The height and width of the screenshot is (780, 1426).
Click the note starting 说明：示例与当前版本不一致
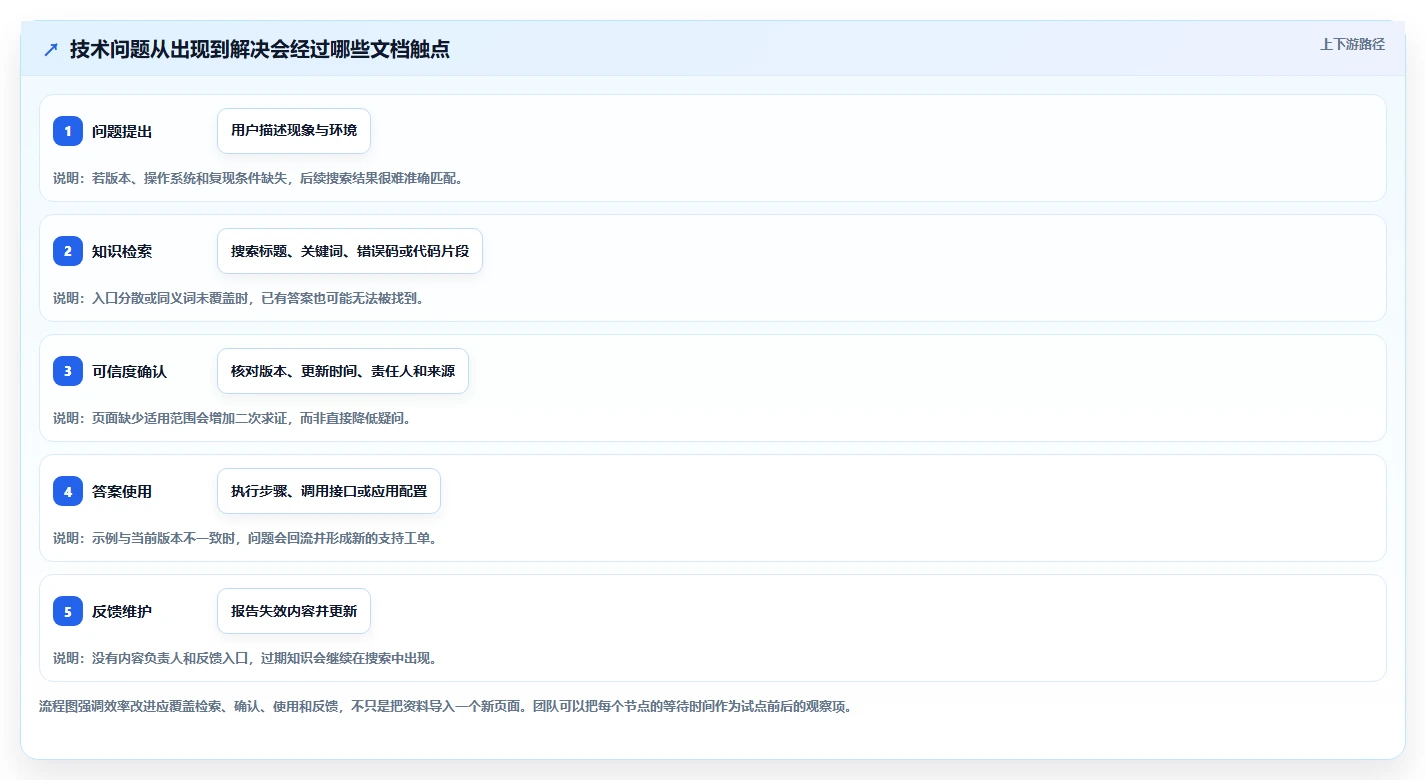[x=246, y=538]
